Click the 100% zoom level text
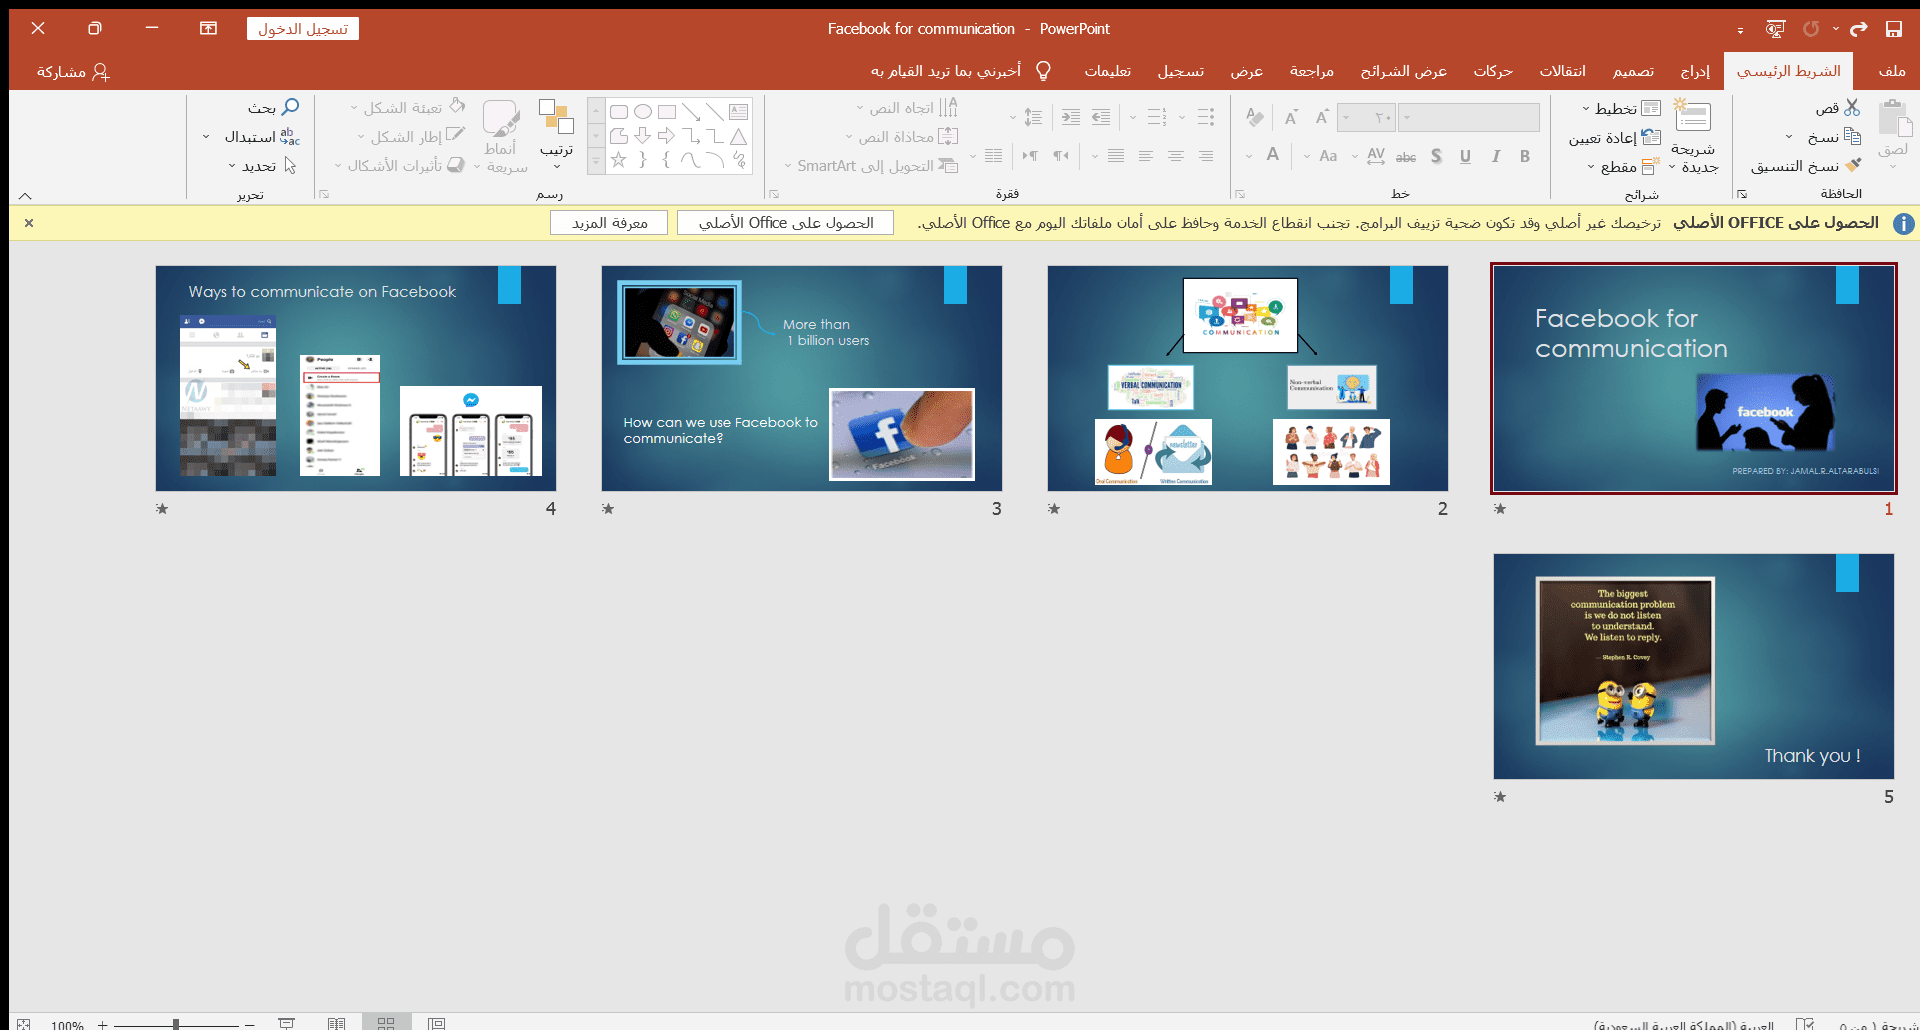 67,1025
